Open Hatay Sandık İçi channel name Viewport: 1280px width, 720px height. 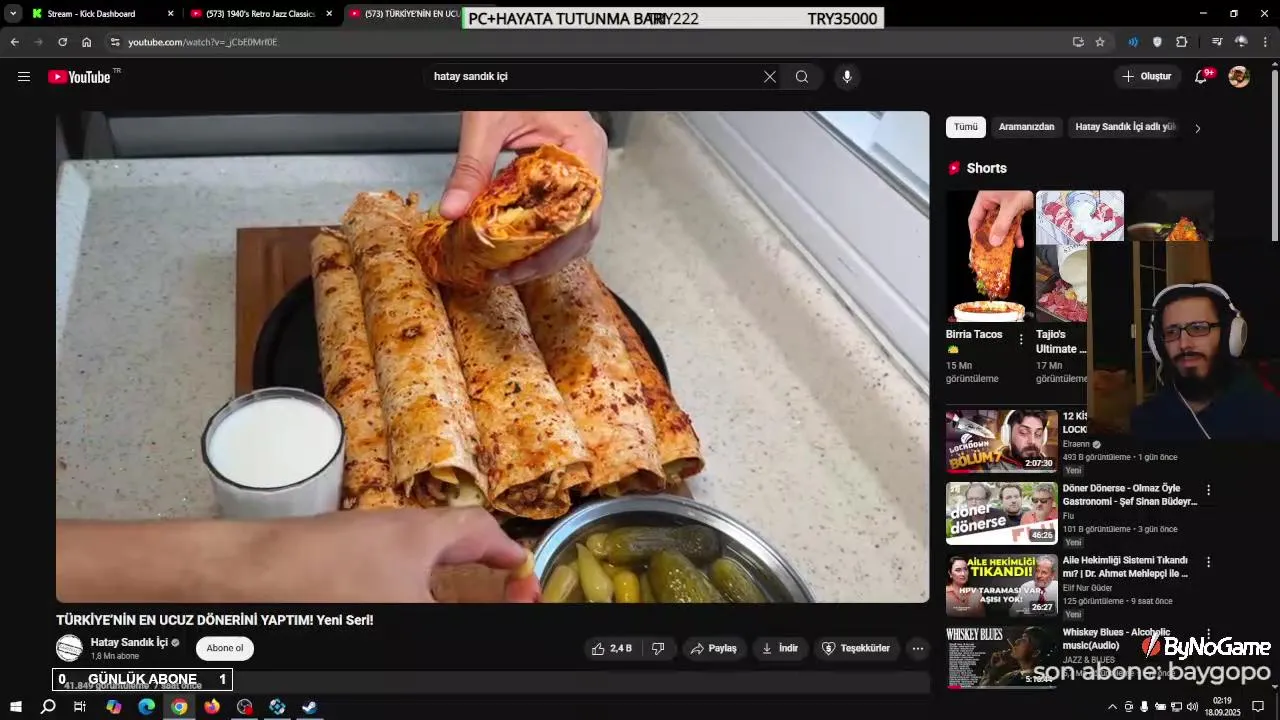click(x=129, y=643)
